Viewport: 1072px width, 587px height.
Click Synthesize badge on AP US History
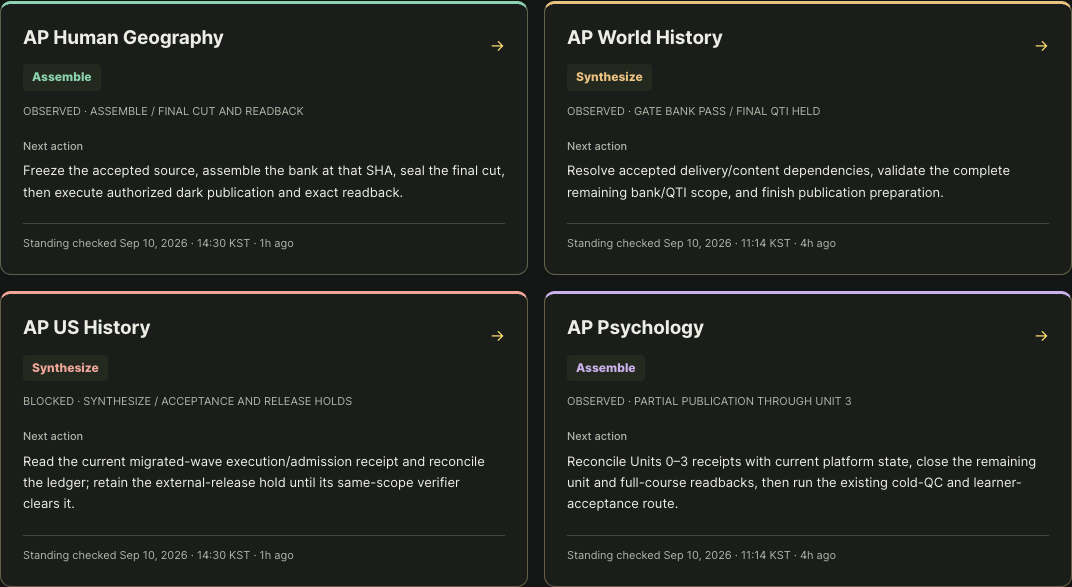coord(65,368)
